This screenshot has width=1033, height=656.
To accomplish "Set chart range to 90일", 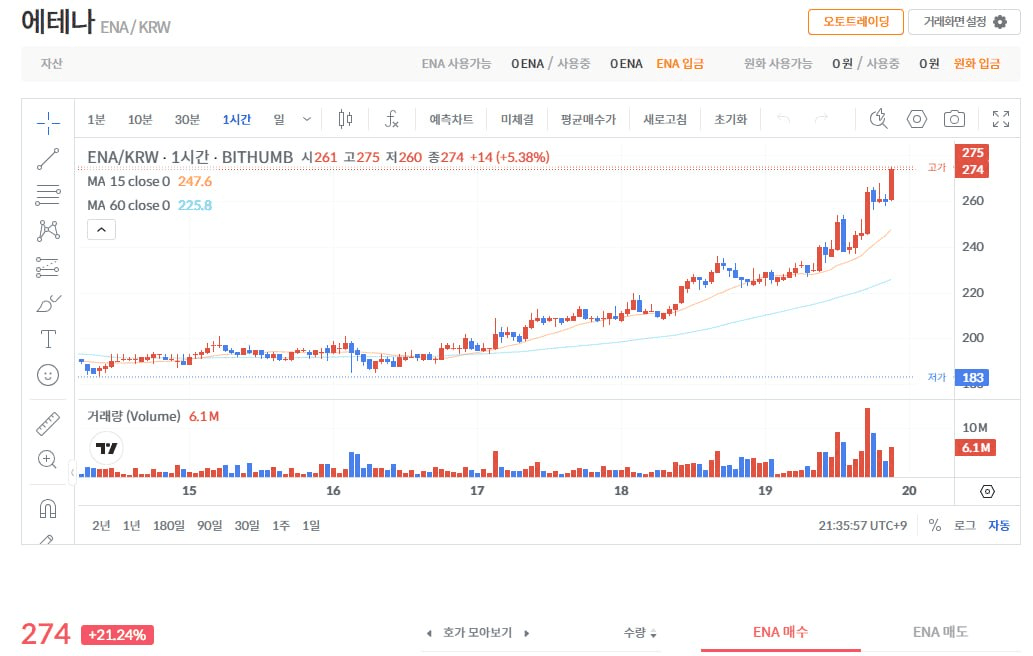I will [x=209, y=526].
